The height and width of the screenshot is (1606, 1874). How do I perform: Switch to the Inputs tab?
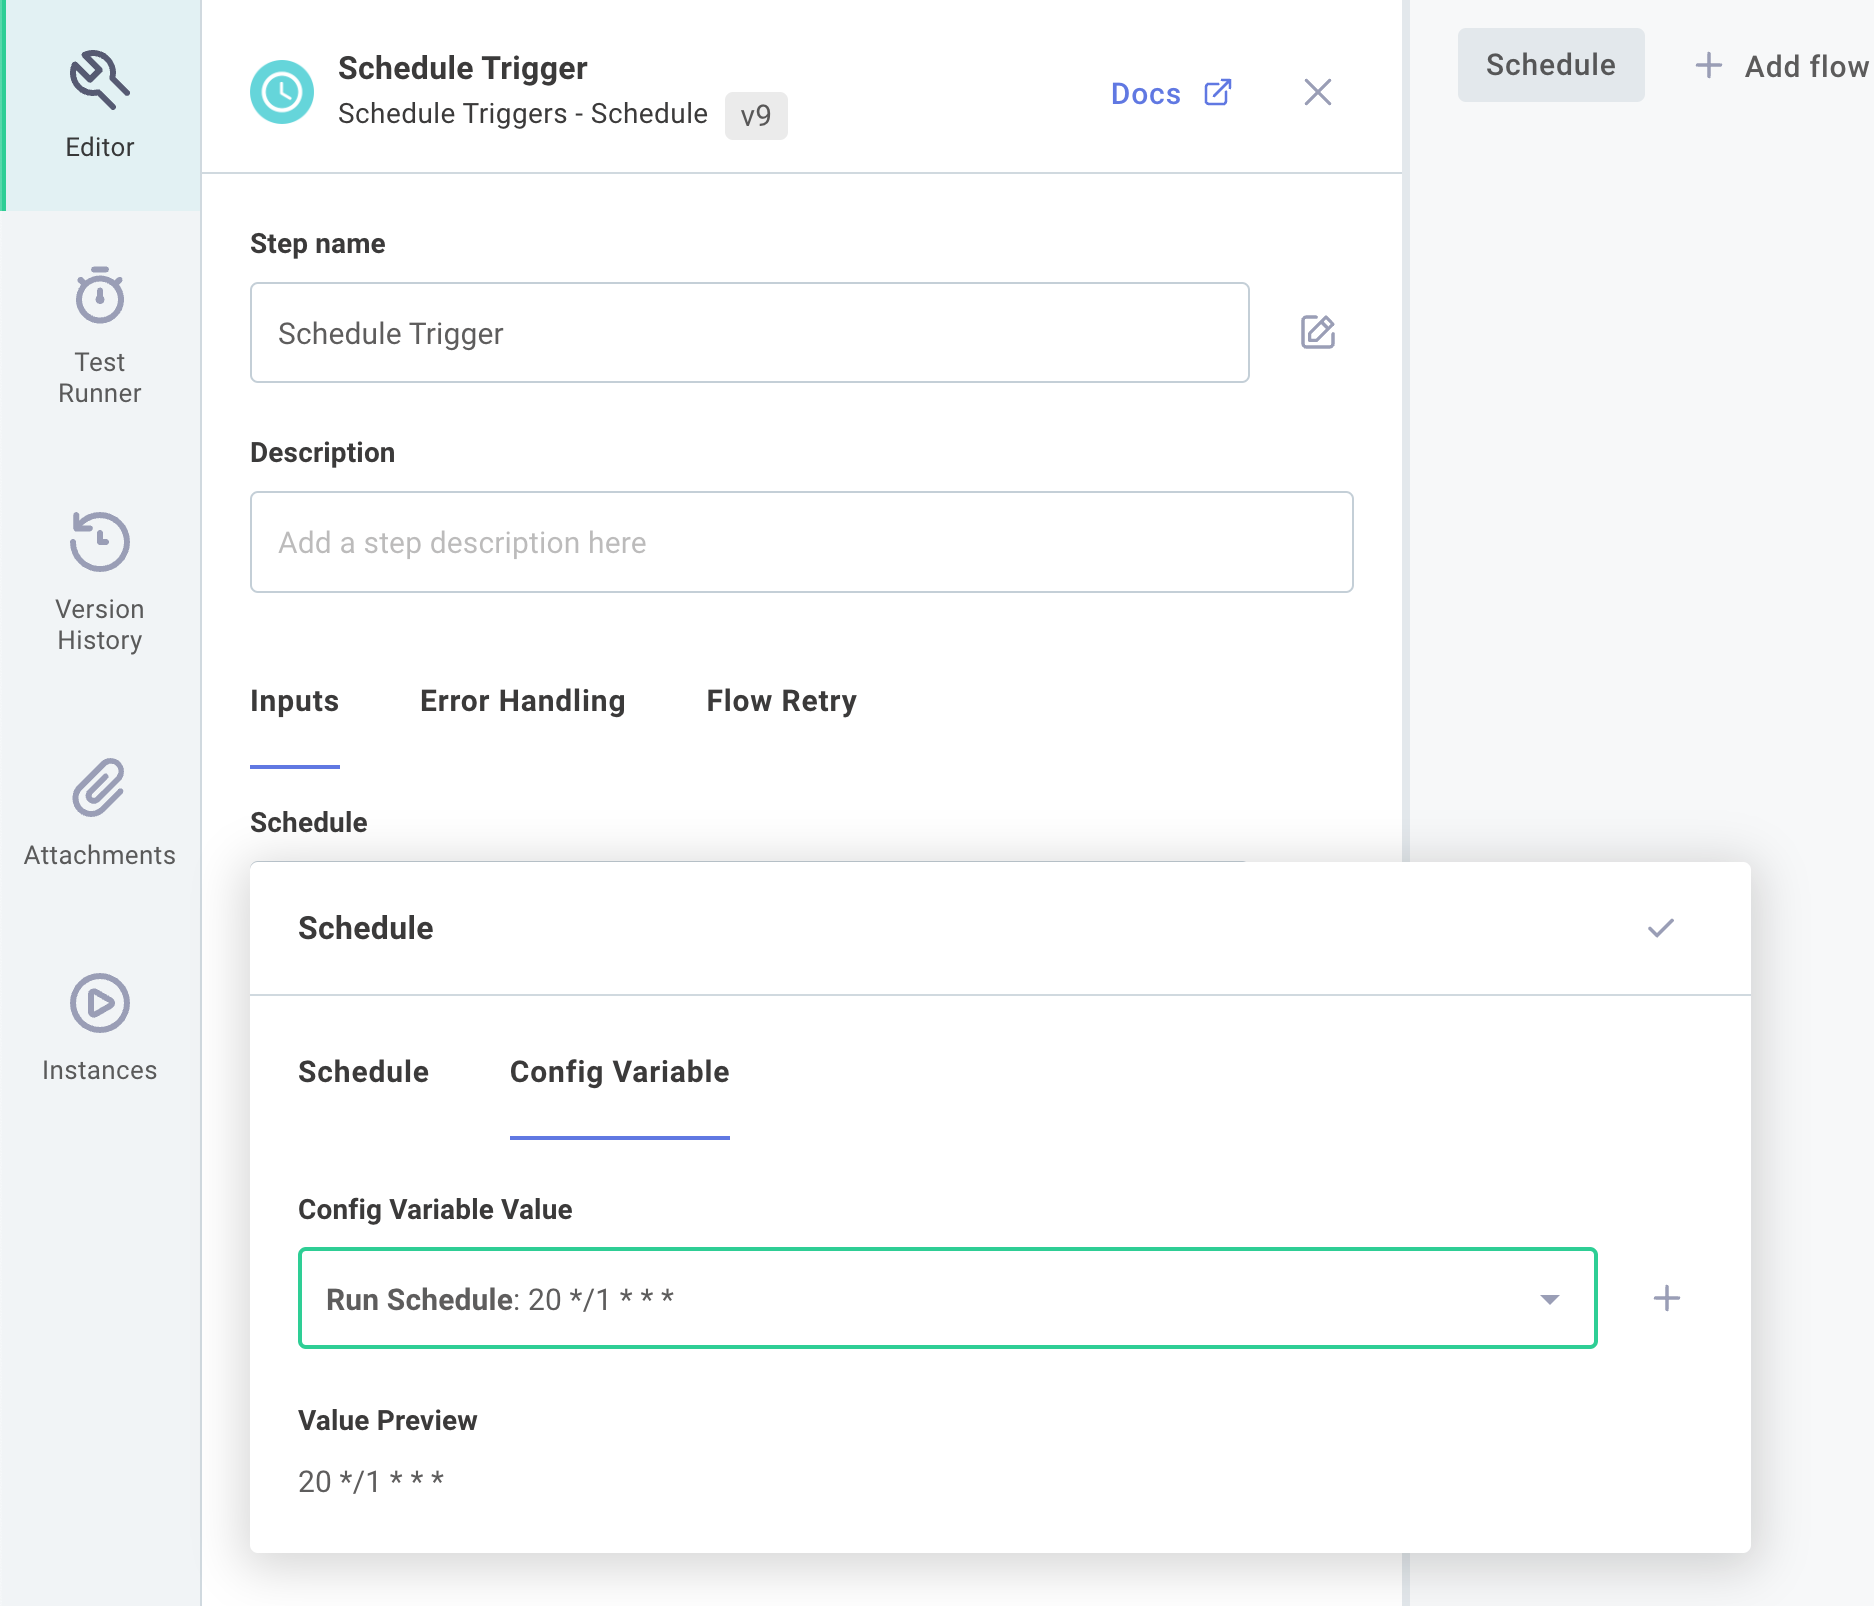294,701
